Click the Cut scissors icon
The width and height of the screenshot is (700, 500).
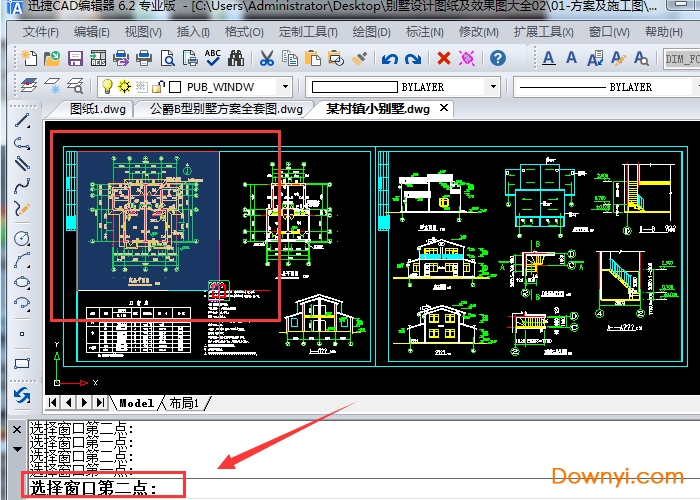(x=266, y=58)
